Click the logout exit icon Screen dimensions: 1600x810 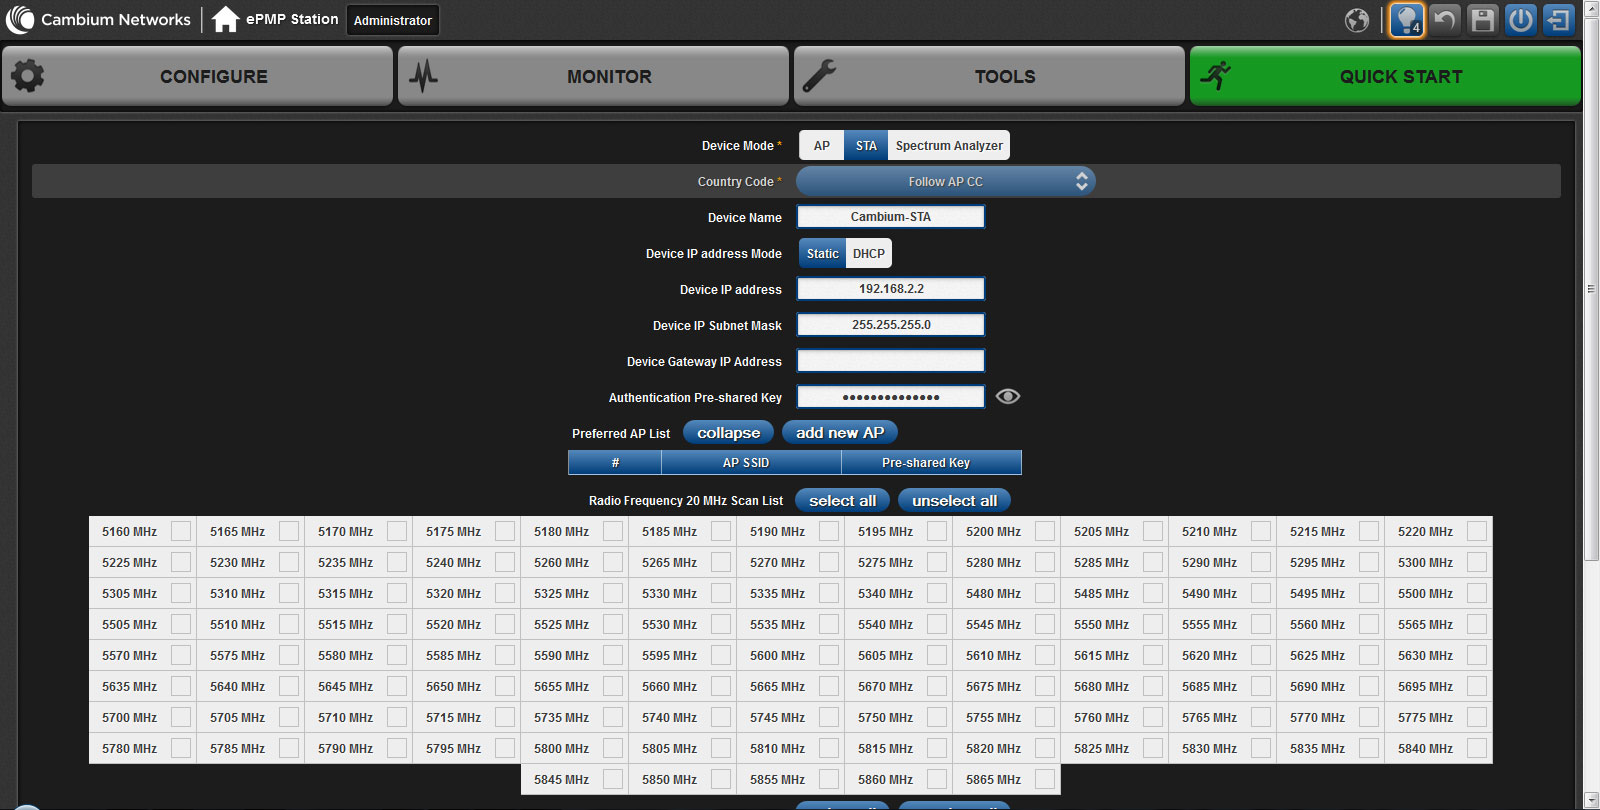(1558, 20)
